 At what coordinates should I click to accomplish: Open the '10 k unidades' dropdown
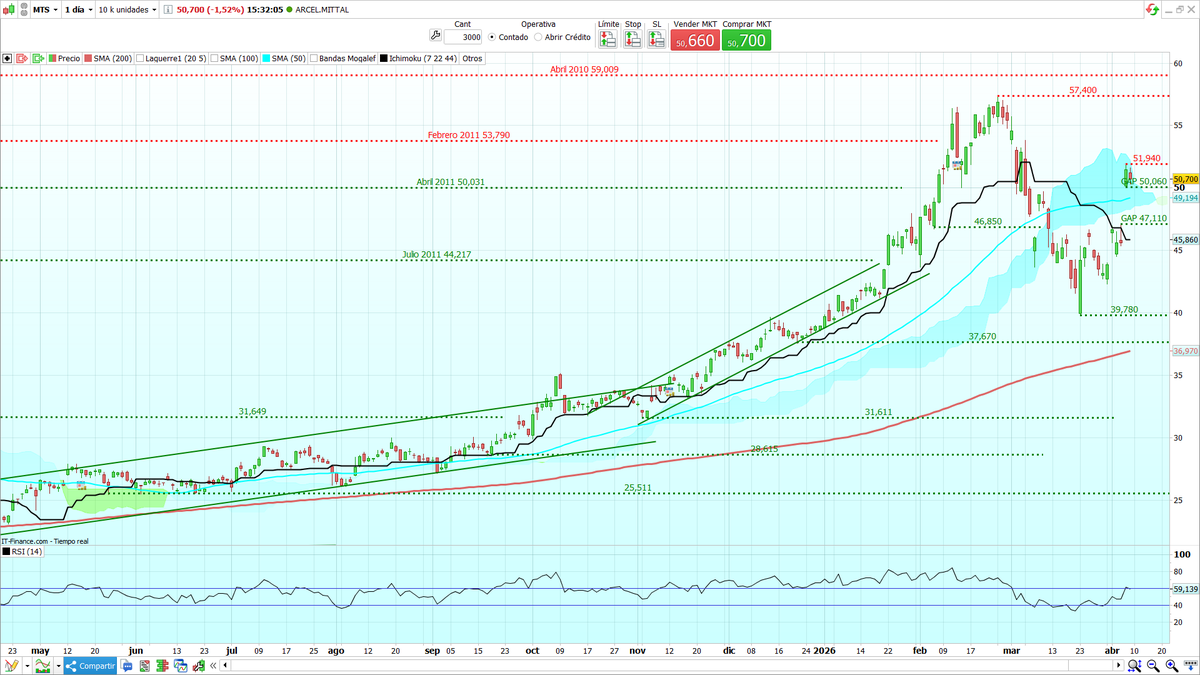click(128, 10)
